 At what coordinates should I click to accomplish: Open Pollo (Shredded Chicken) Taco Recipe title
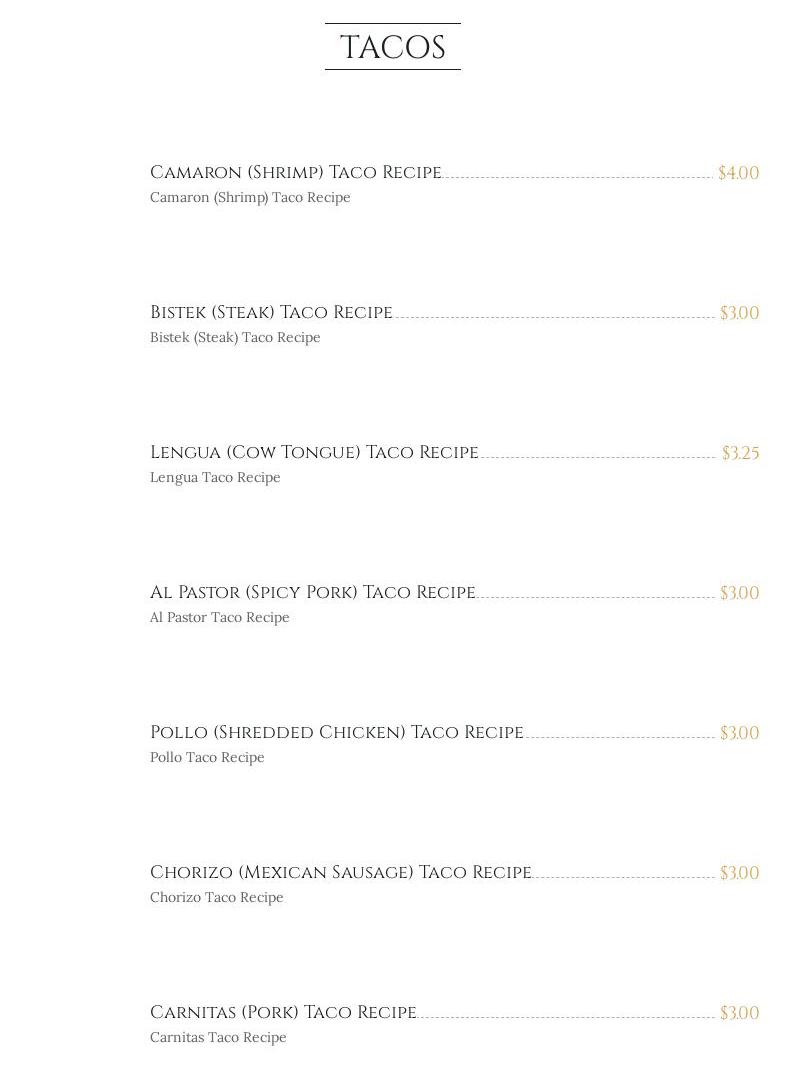(x=336, y=733)
